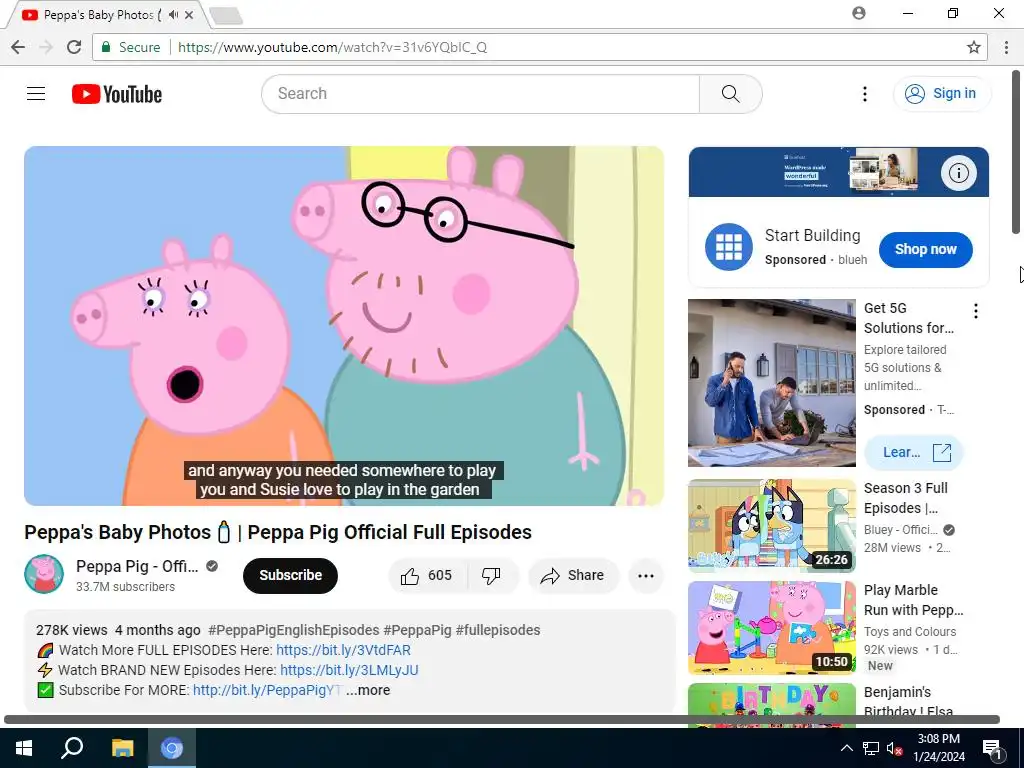Click the vertical page scrollbar thumb
Image resolution: width=1024 pixels, height=768 pixels.
[1016, 152]
